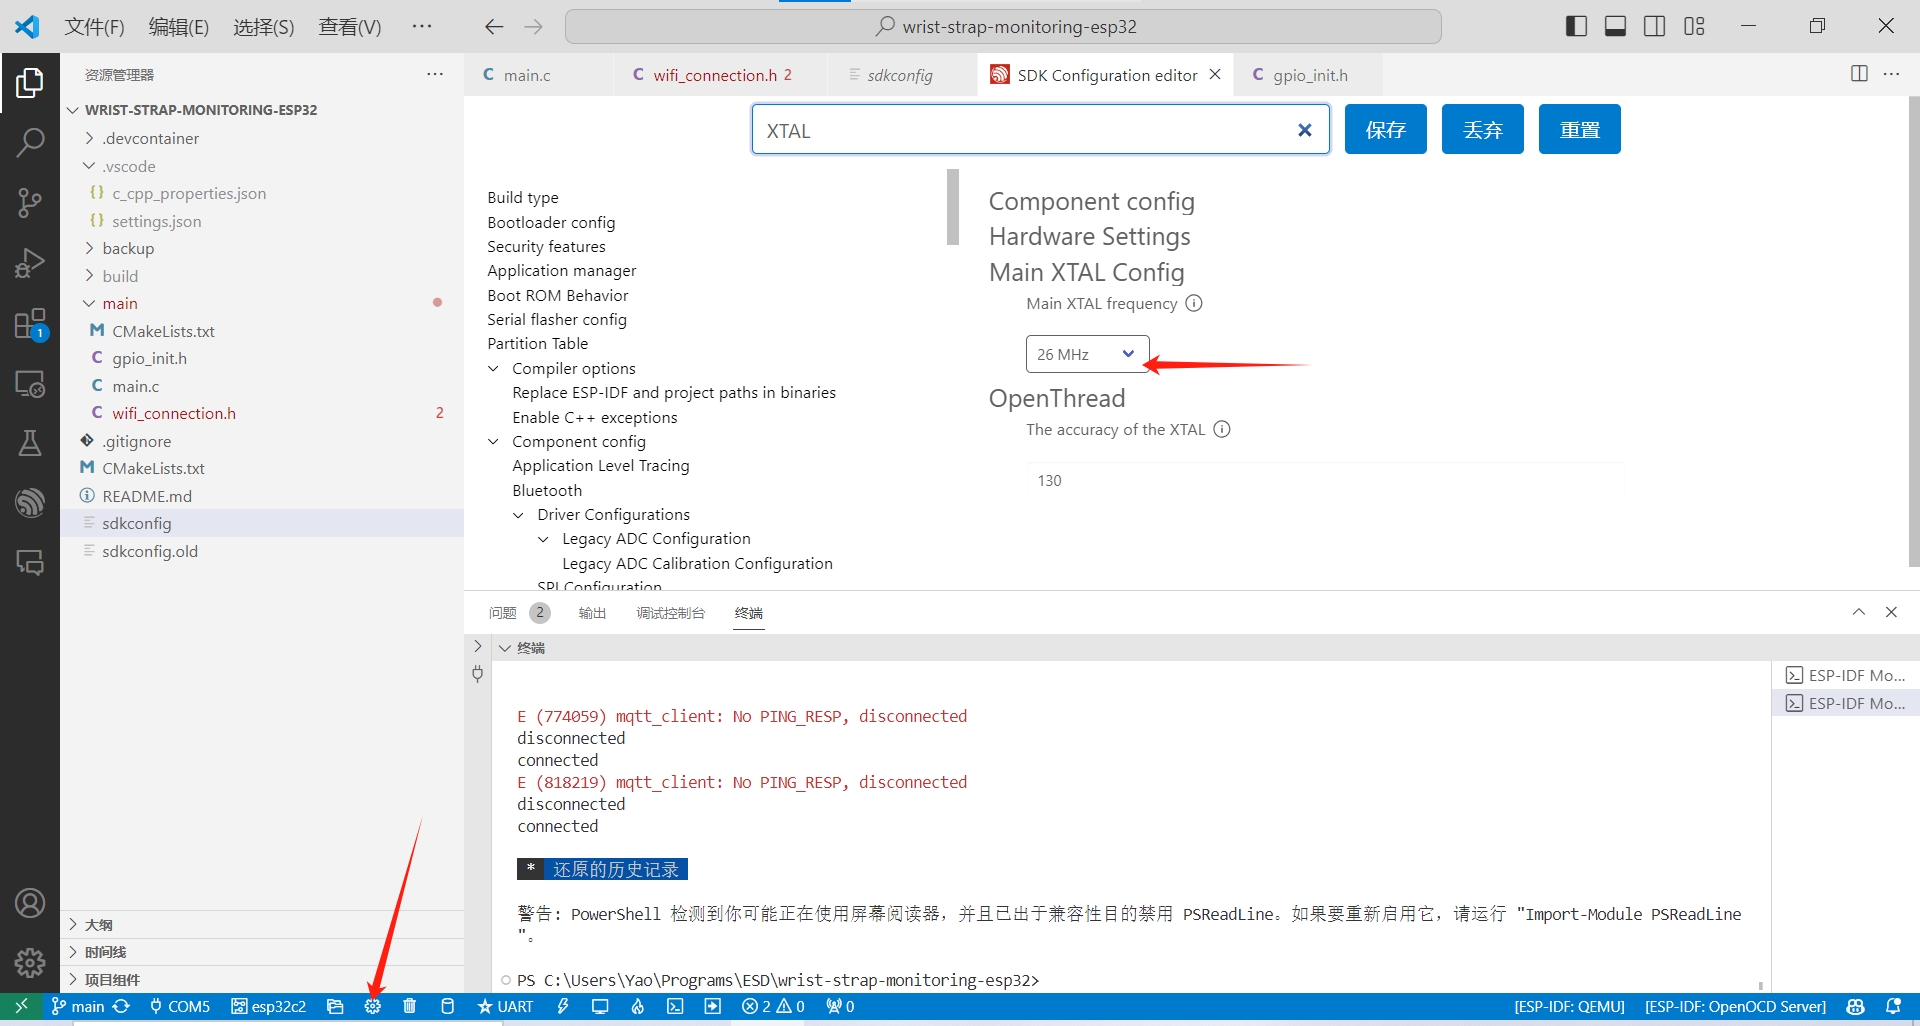Screen dimensions: 1920x1026
Task: Select the COM5 serial port in status bar
Action: click(180, 1006)
